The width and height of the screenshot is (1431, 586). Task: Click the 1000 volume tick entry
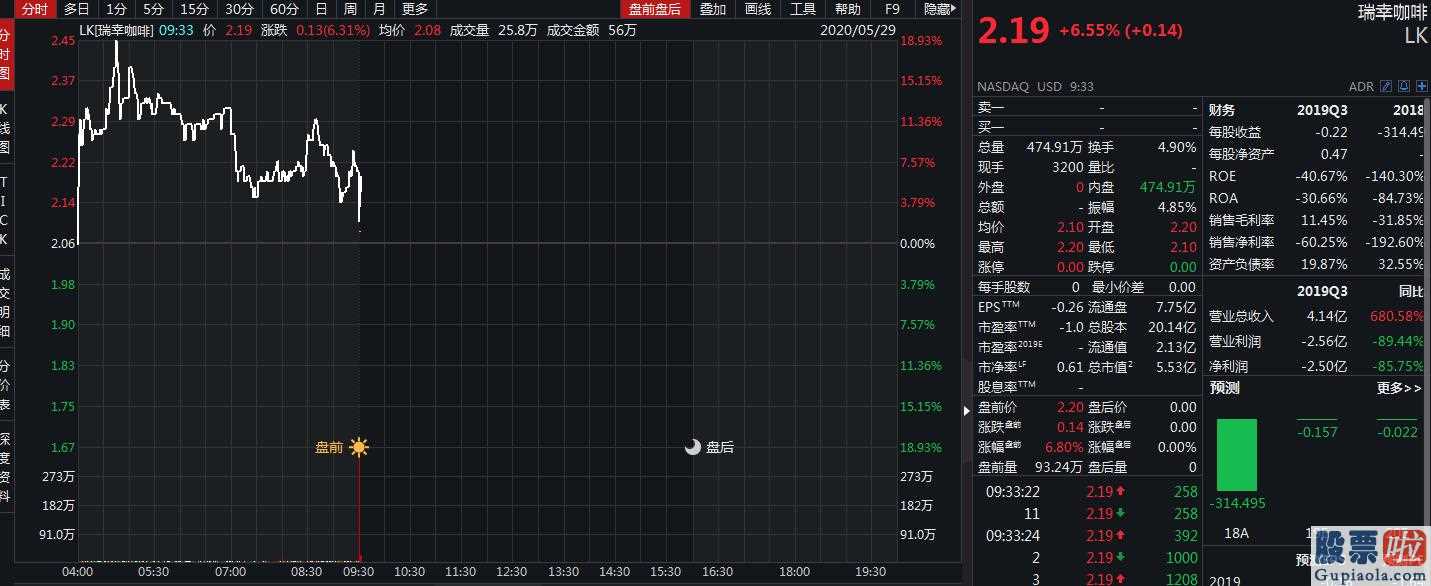(1181, 557)
